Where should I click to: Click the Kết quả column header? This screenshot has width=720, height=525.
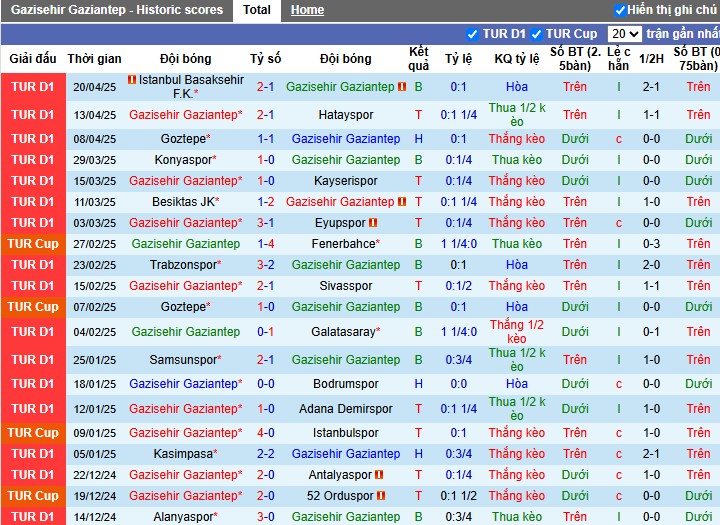pos(418,59)
